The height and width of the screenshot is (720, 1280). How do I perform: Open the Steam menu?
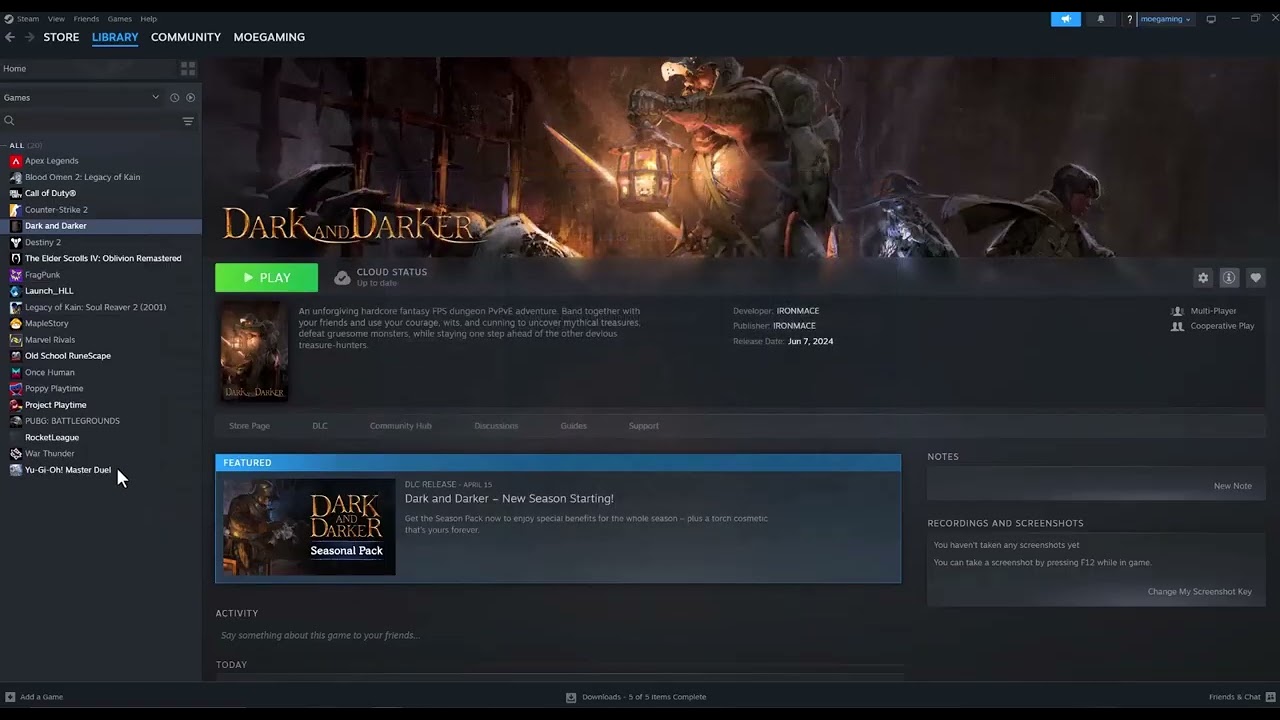[28, 19]
